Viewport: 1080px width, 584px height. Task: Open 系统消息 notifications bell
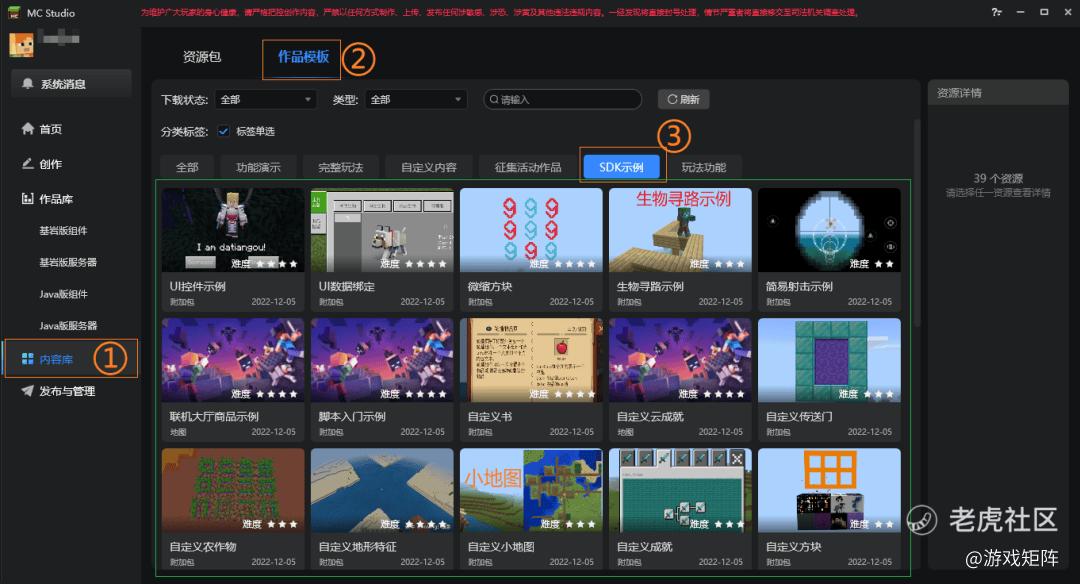28,83
